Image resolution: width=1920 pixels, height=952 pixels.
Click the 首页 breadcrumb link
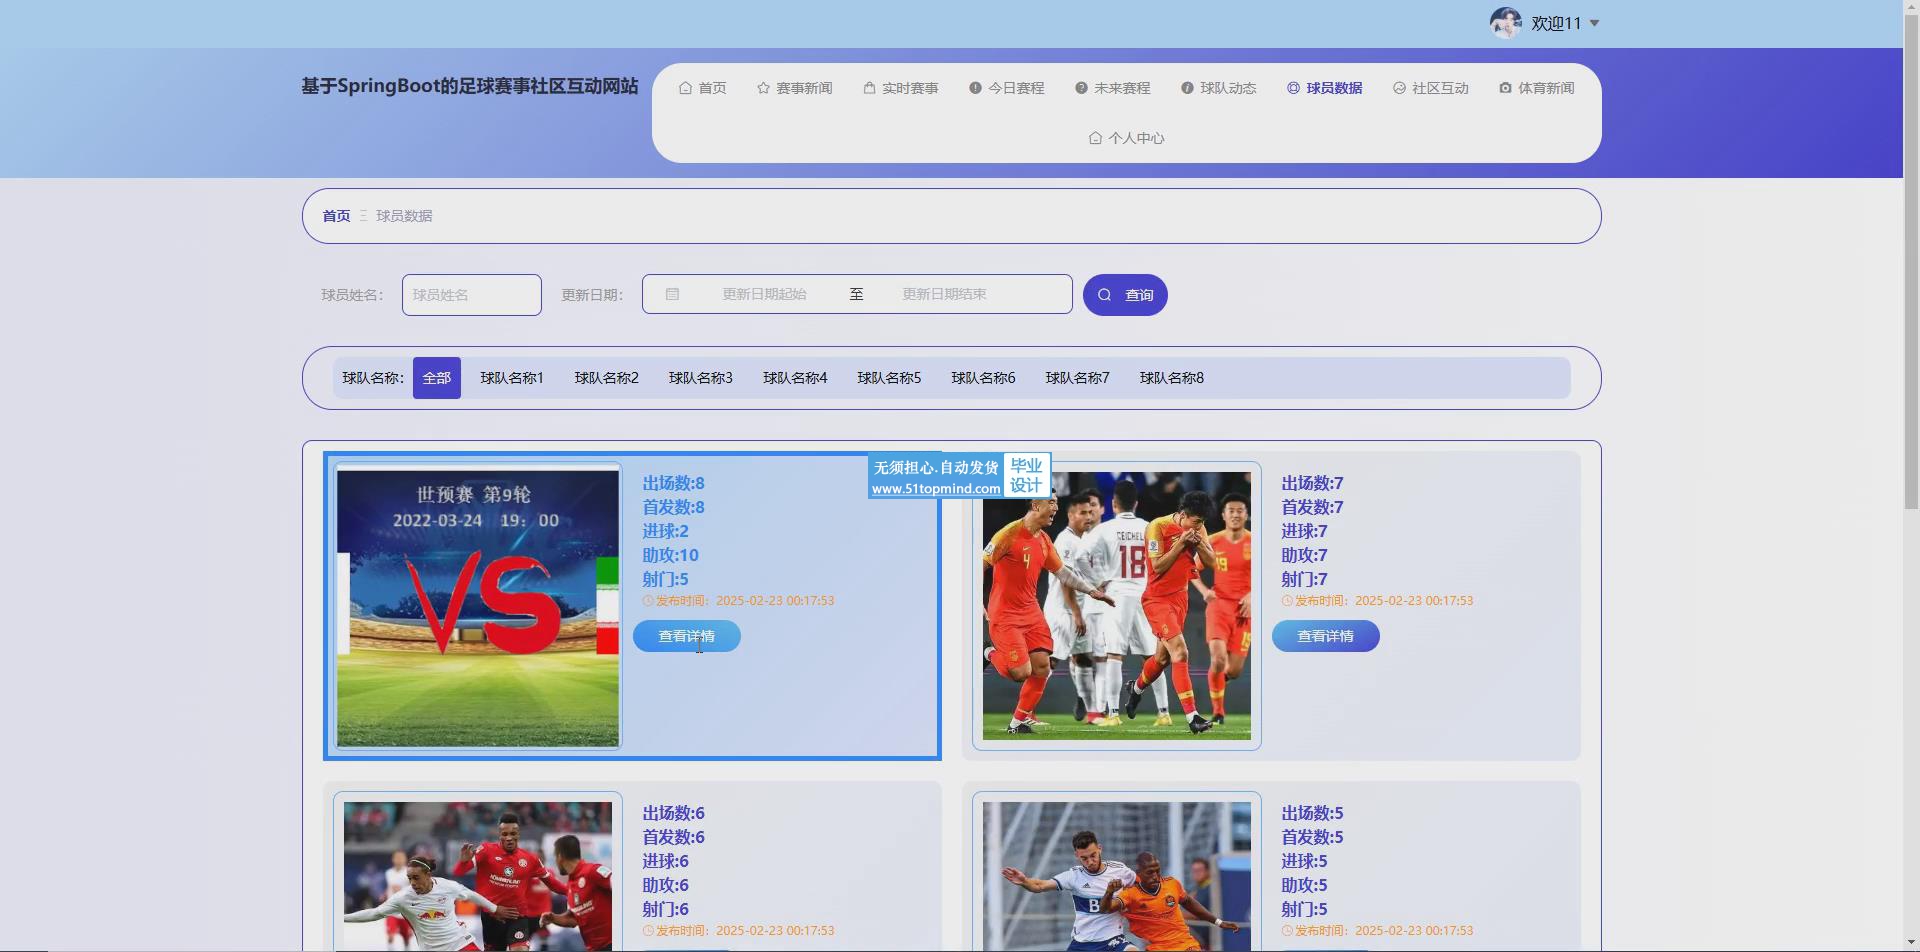click(x=336, y=216)
